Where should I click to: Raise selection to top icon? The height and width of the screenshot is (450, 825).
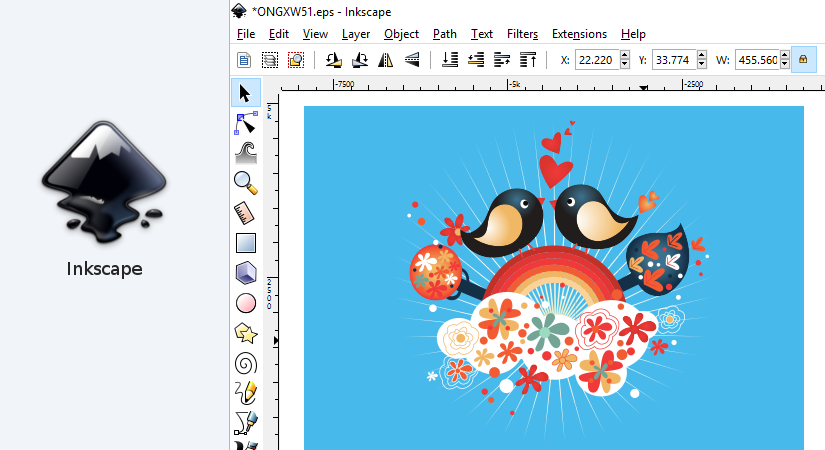[x=529, y=60]
